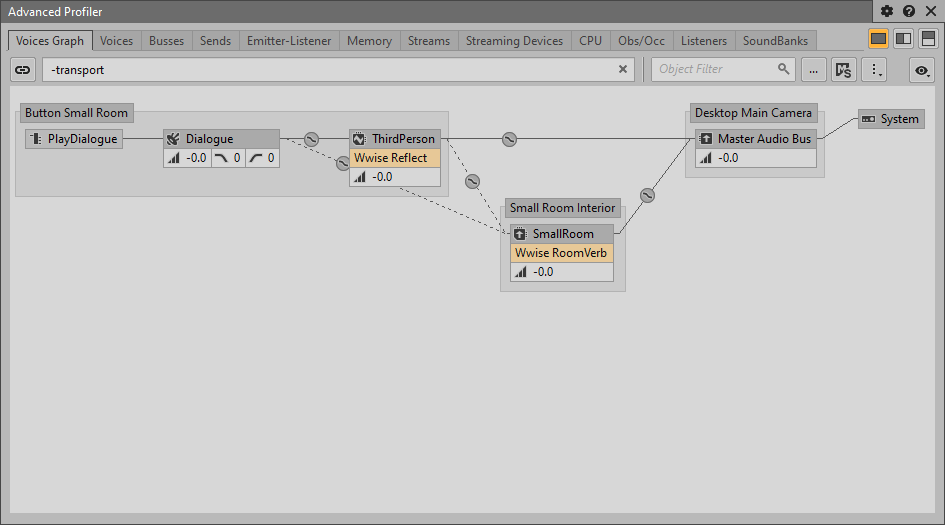Select the PlayDialogue event node
The image size is (945, 525).
73,139
